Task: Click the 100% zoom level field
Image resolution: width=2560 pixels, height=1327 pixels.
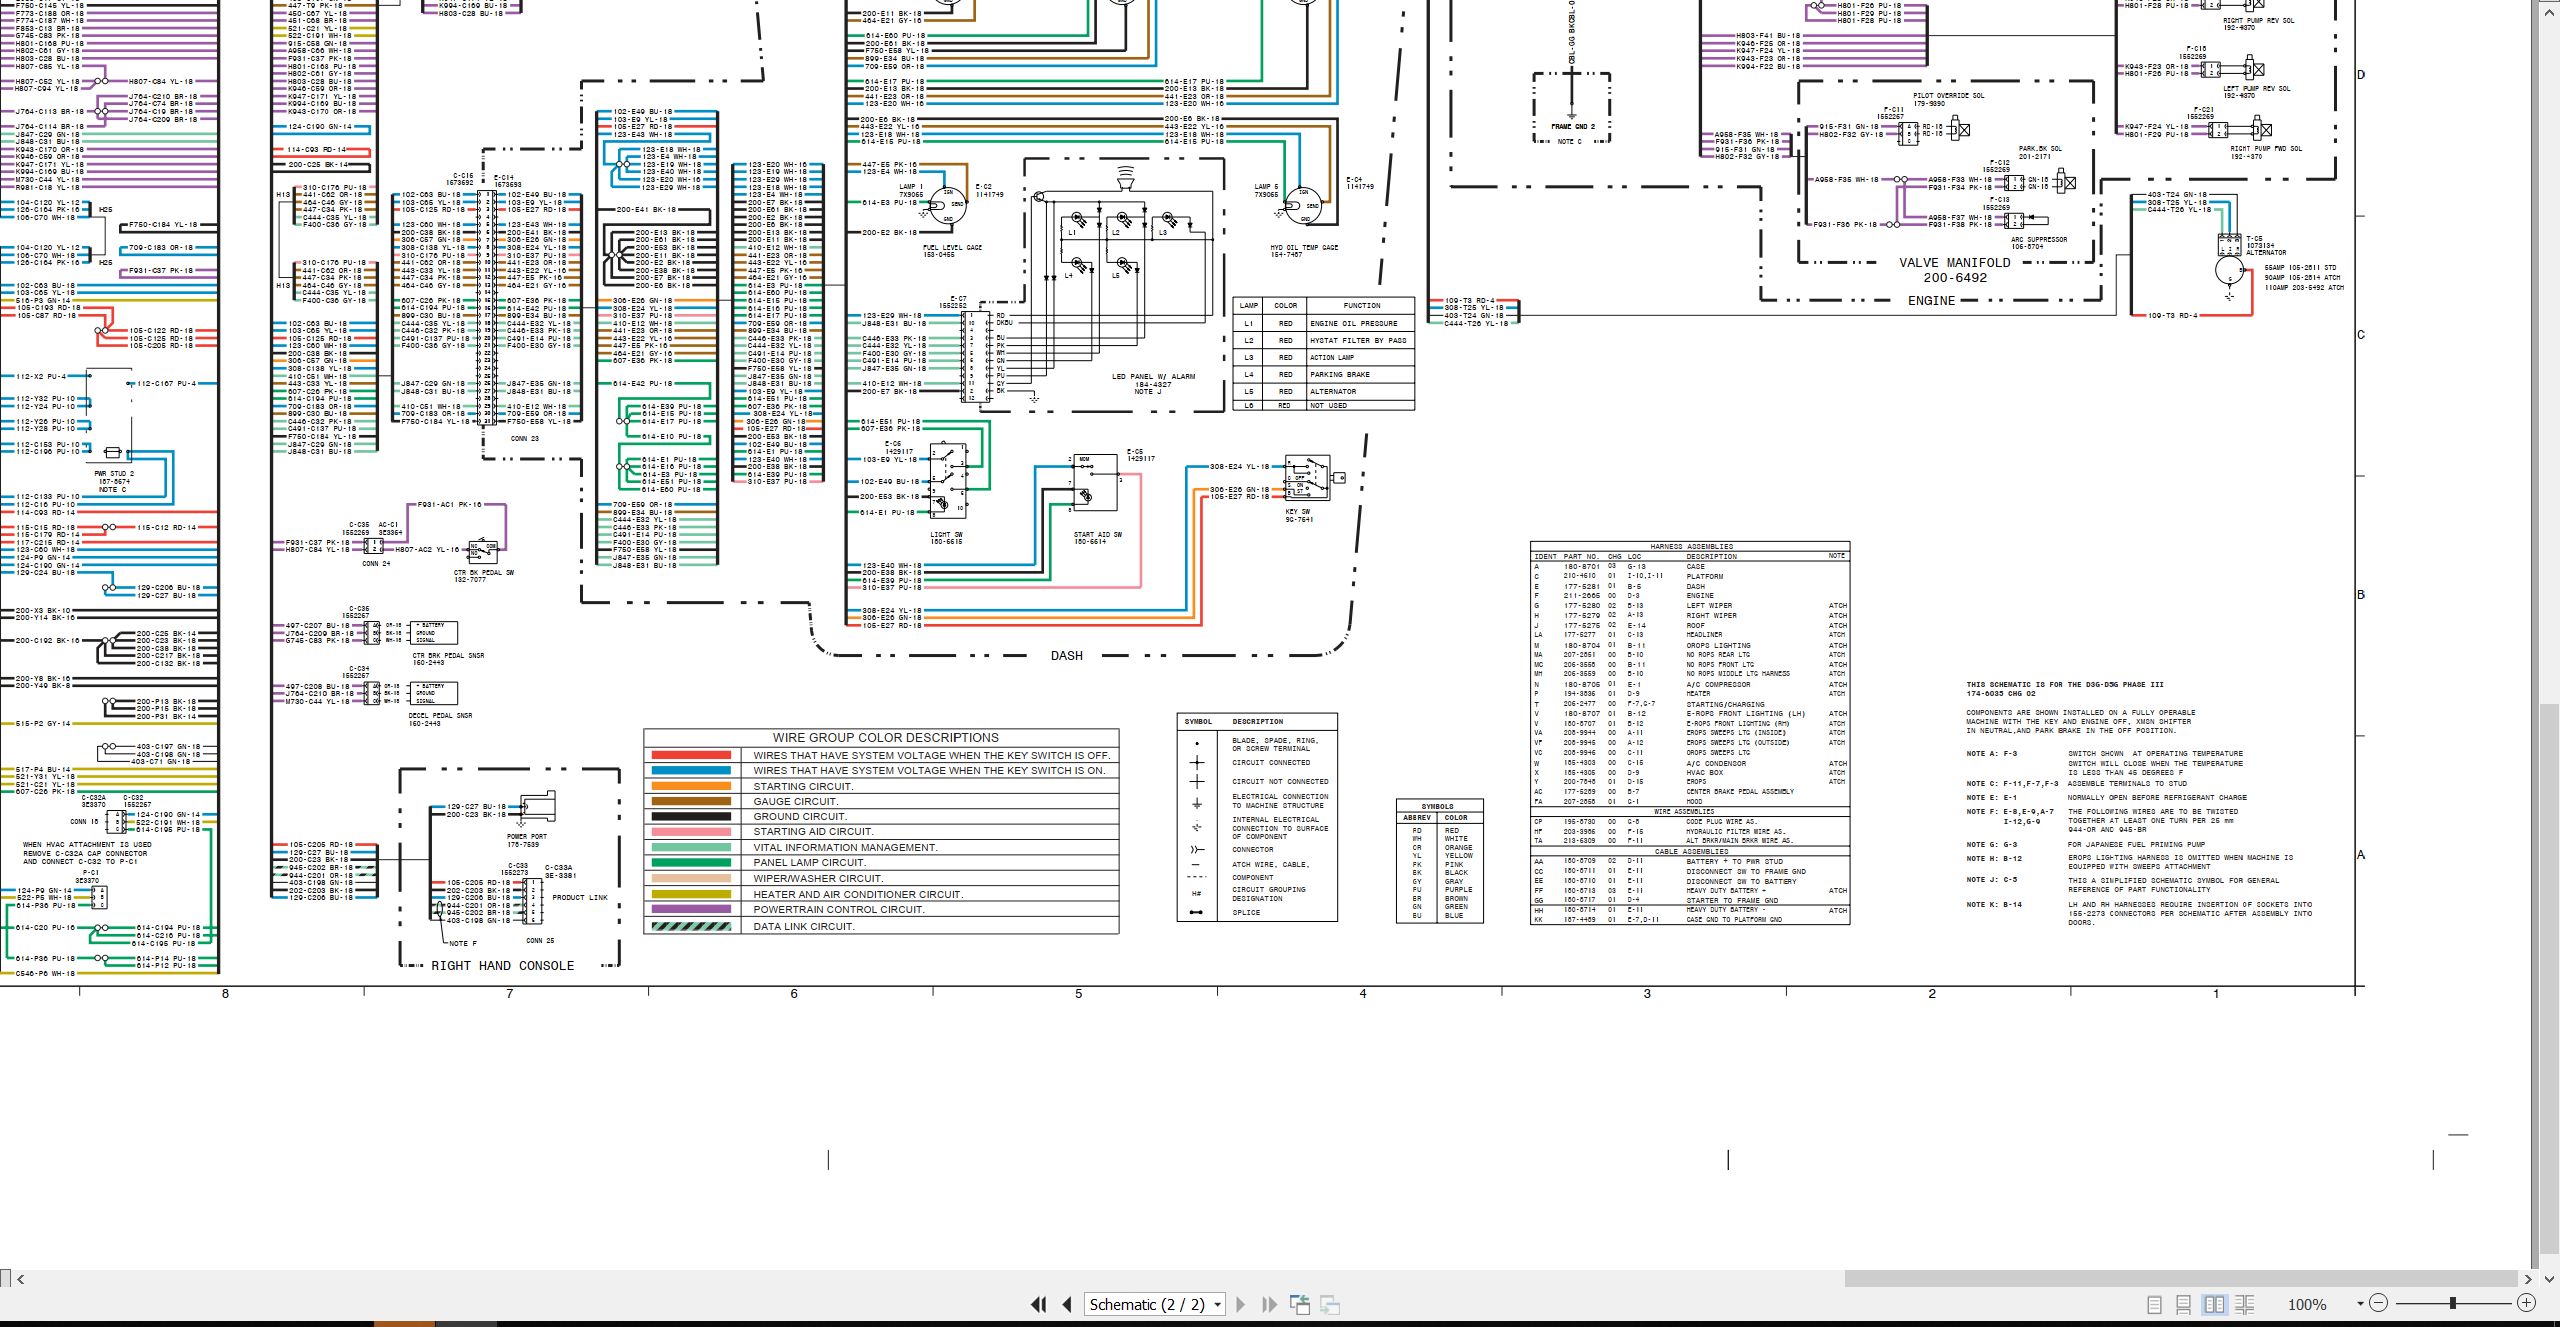Action: pyautogui.click(x=2307, y=1304)
